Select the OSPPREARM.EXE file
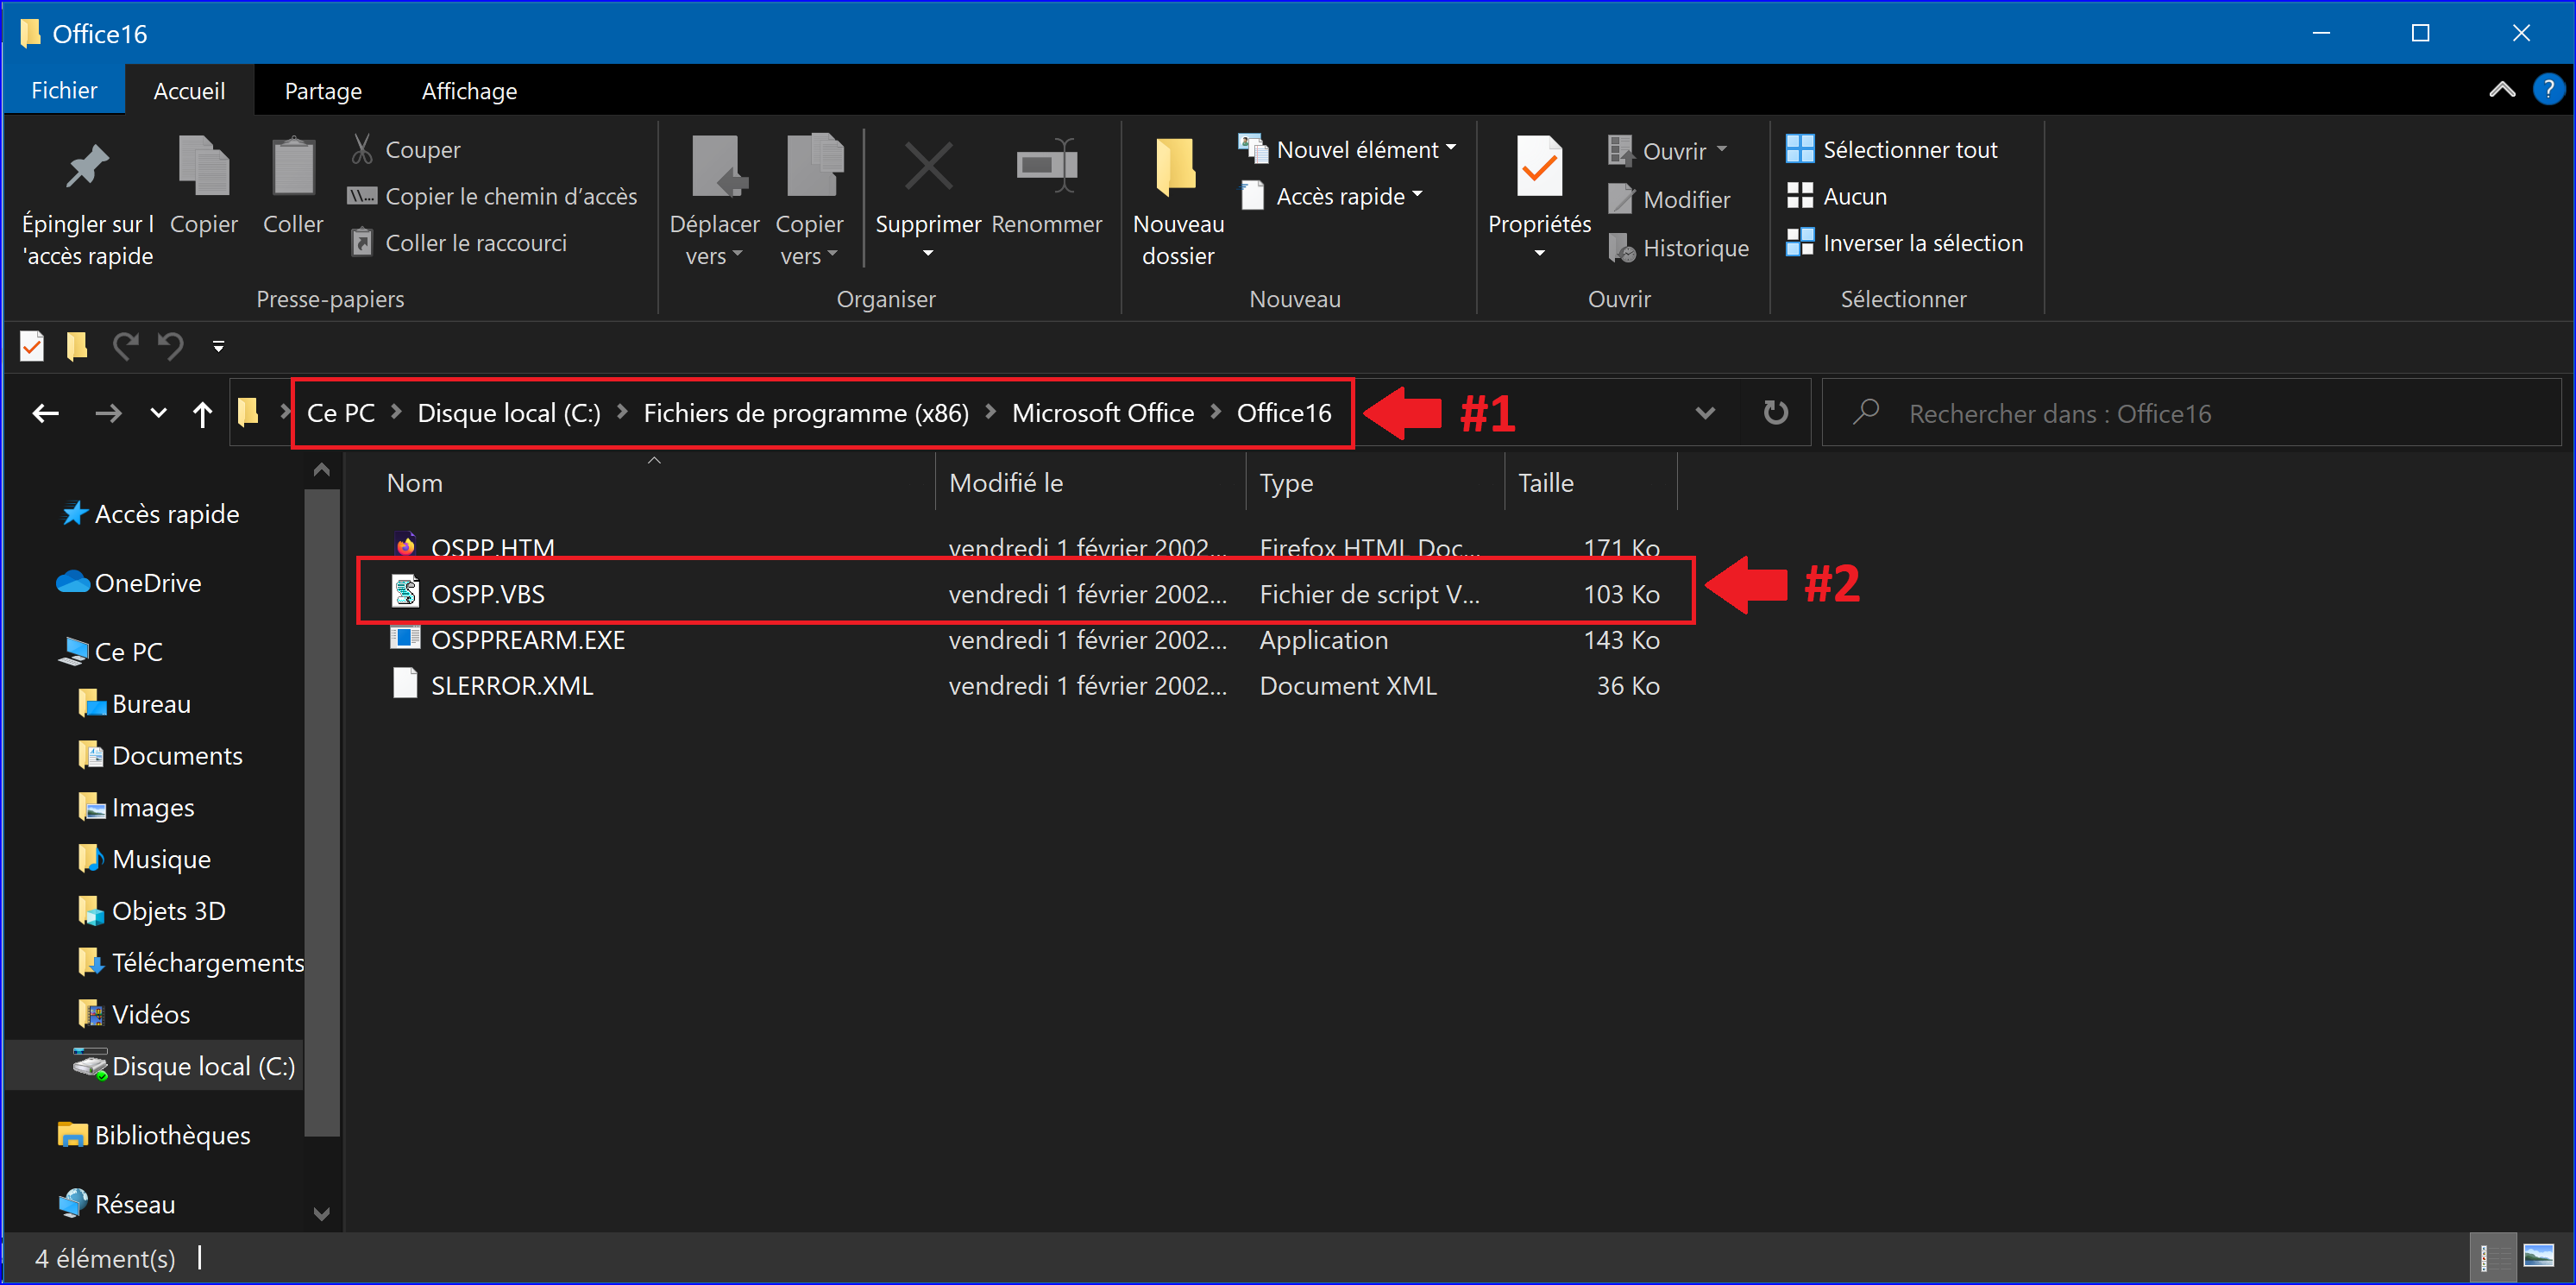Image resolution: width=2576 pixels, height=1285 pixels. pyautogui.click(x=1024, y=639)
